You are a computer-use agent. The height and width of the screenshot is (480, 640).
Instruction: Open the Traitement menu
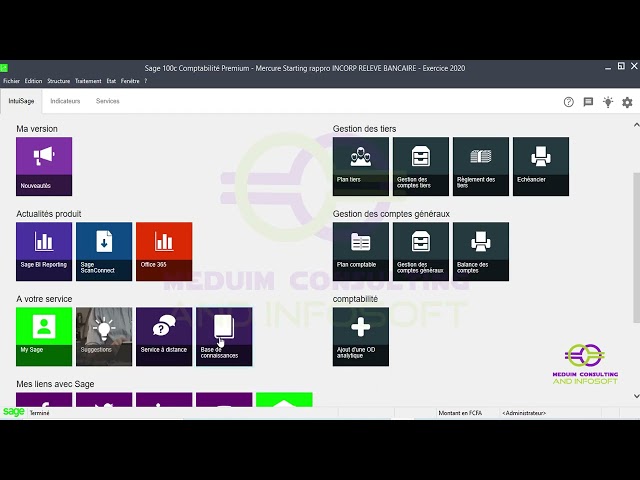pos(88,81)
